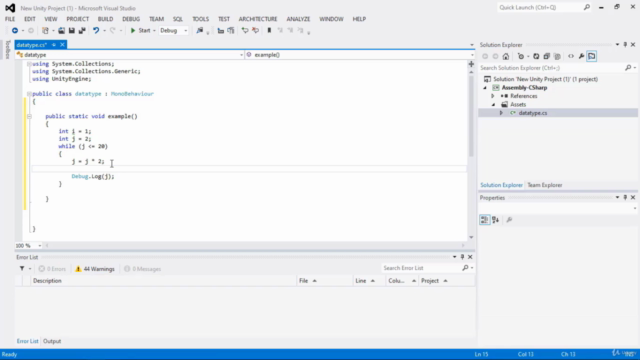640x360 pixels.
Task: Uncomment the selected lines
Action: pyautogui.click(x=256, y=31)
